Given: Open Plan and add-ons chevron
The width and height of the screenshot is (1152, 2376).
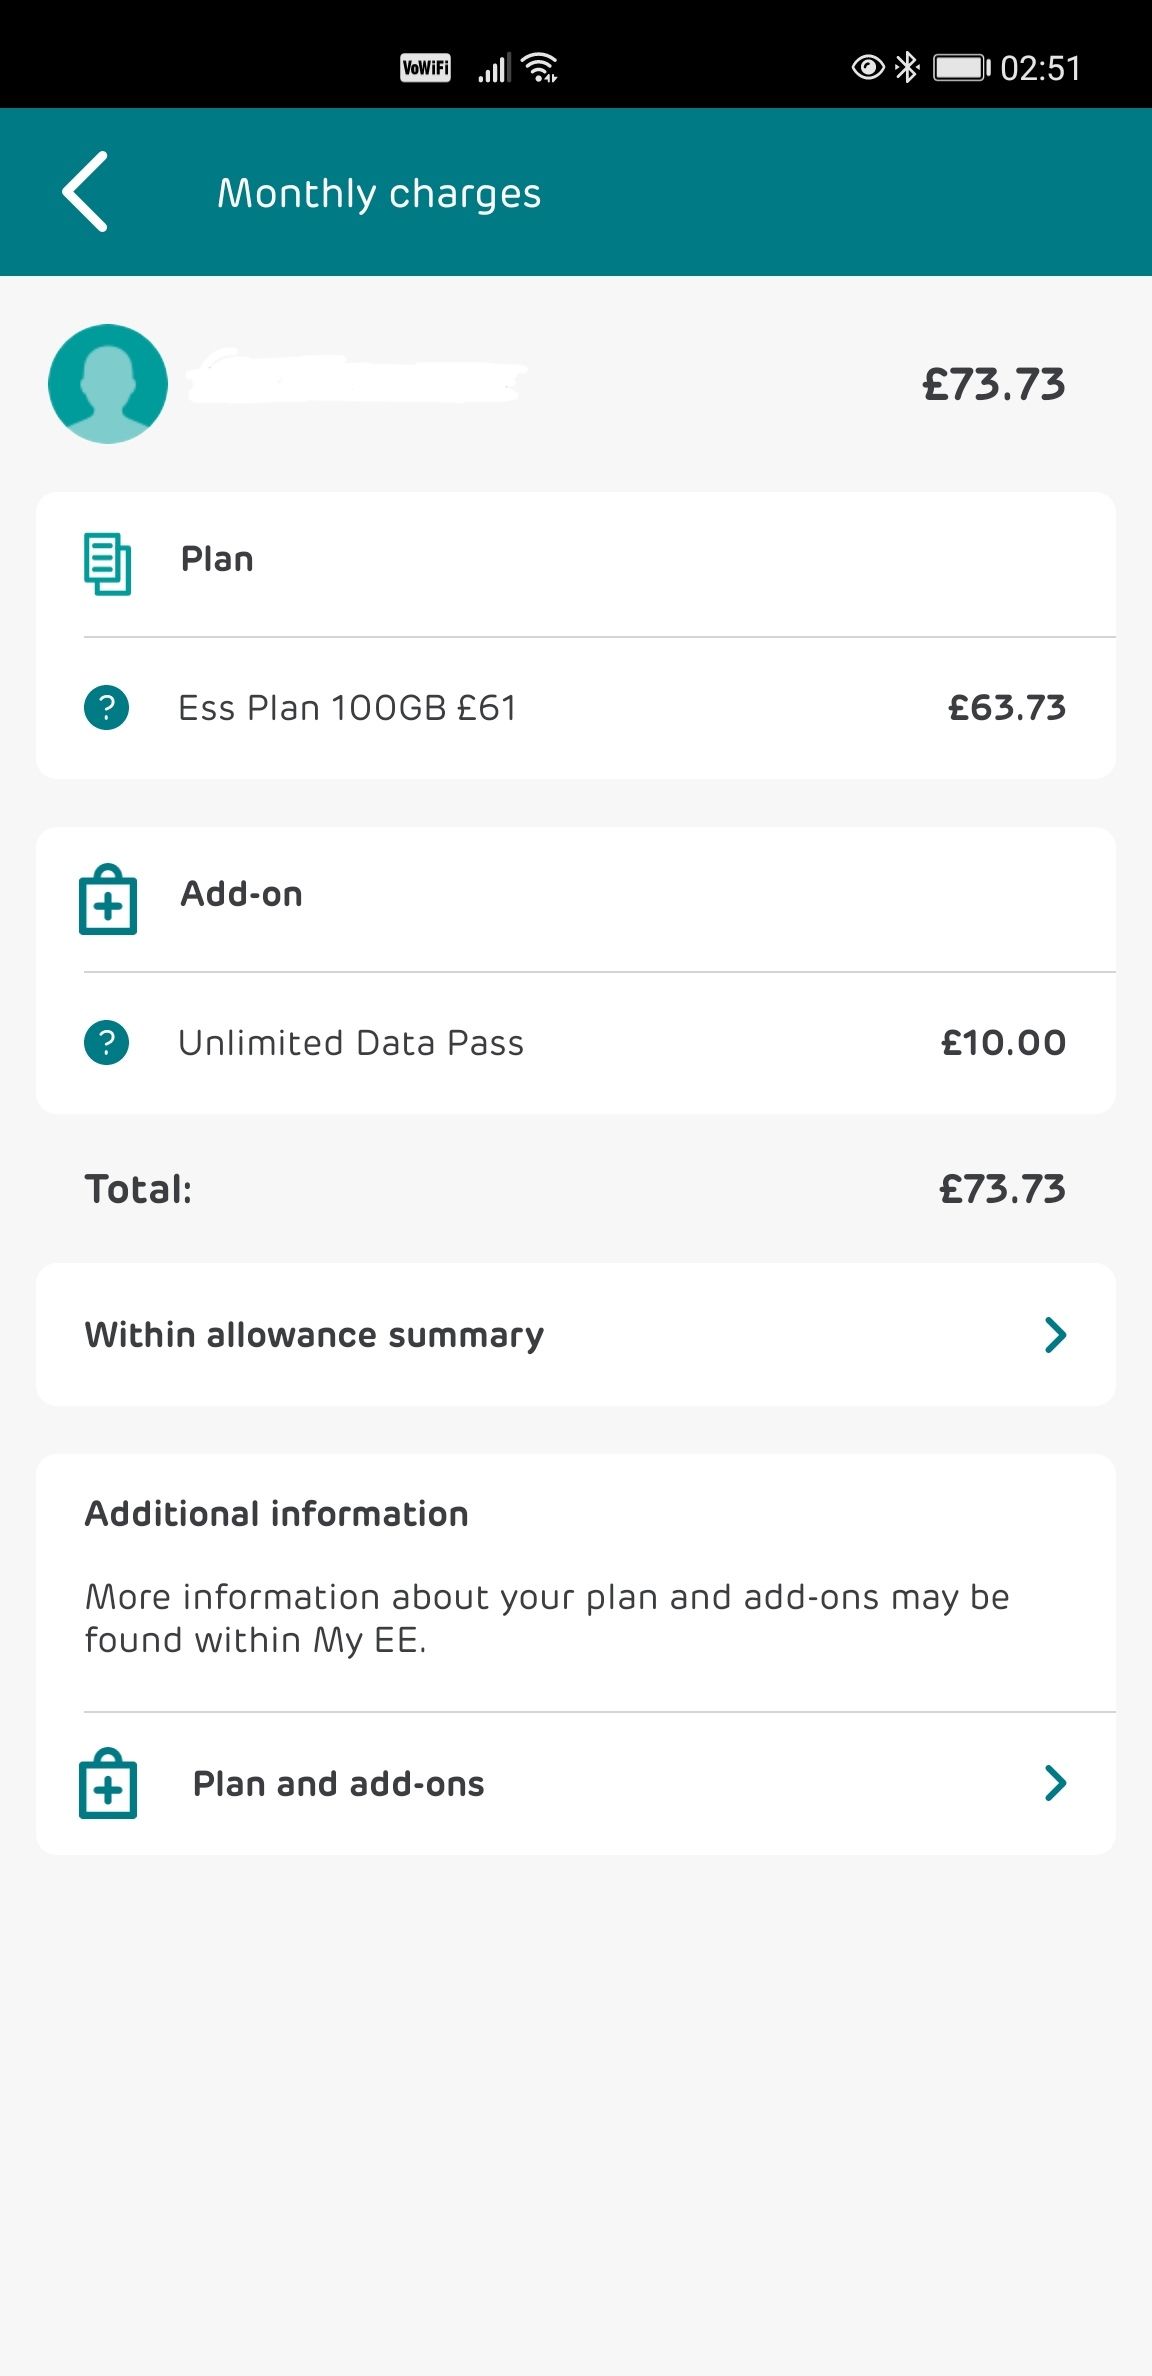Looking at the screenshot, I should pyautogui.click(x=1055, y=1783).
